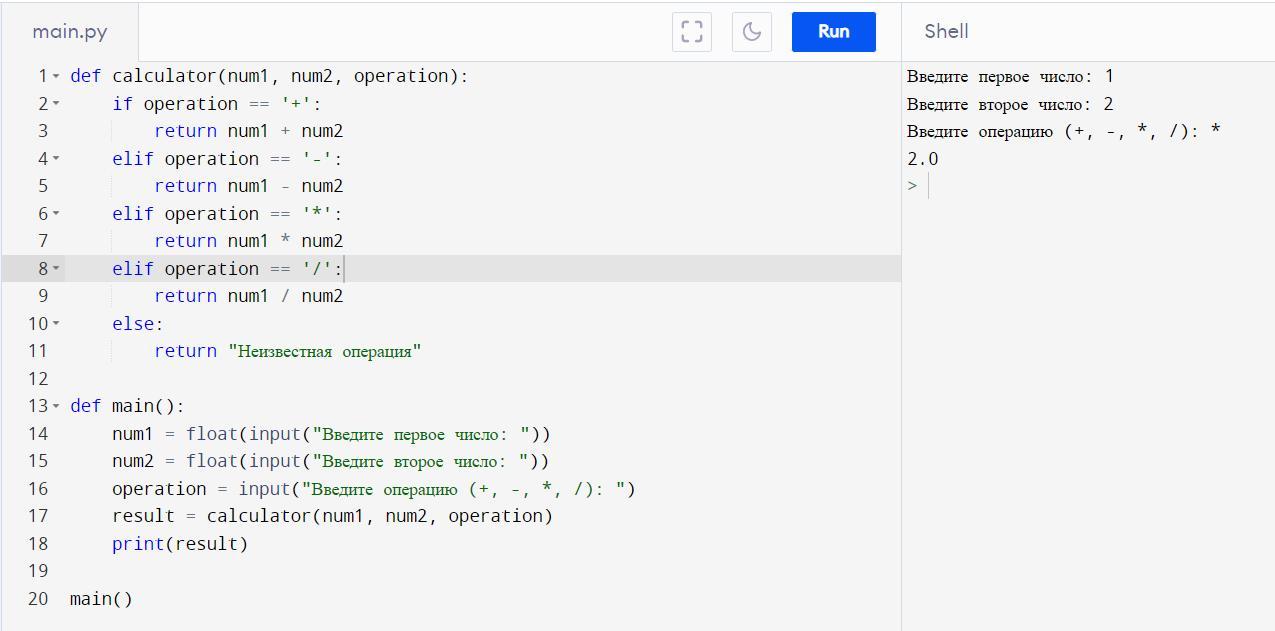
Task: Click line number 20 in the gutter
Action: (x=38, y=599)
